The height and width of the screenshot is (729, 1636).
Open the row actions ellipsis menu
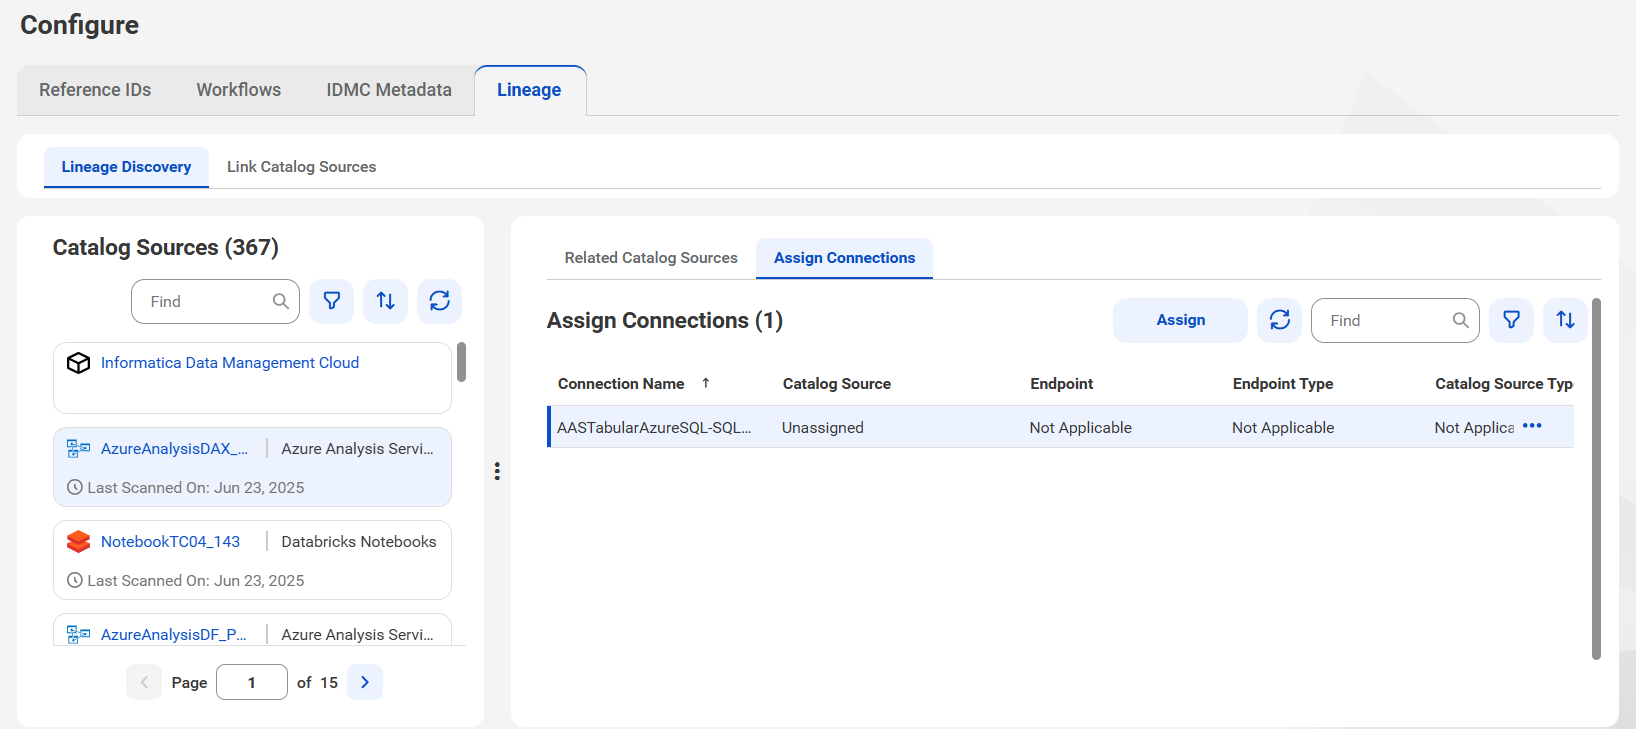(x=1532, y=426)
